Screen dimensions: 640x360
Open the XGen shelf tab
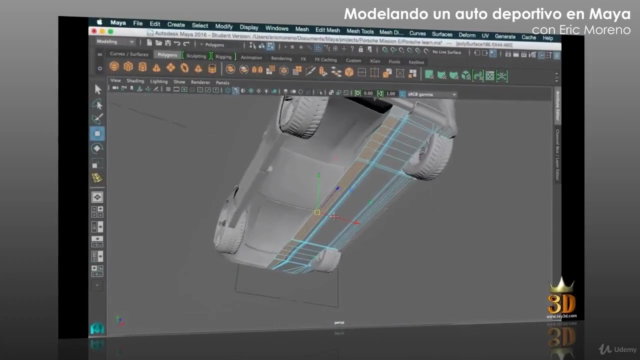[x=375, y=61]
